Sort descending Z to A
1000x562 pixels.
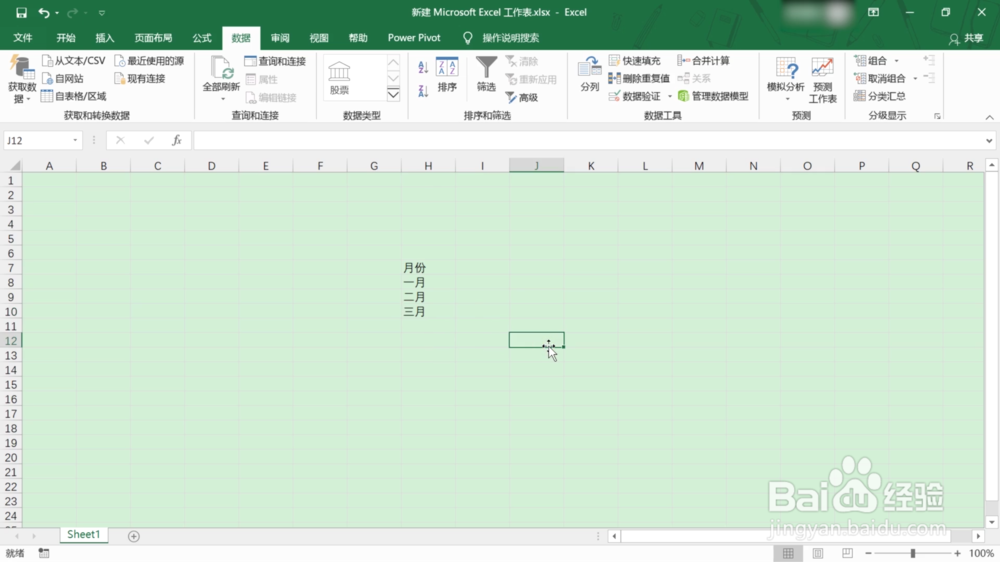coord(423,91)
